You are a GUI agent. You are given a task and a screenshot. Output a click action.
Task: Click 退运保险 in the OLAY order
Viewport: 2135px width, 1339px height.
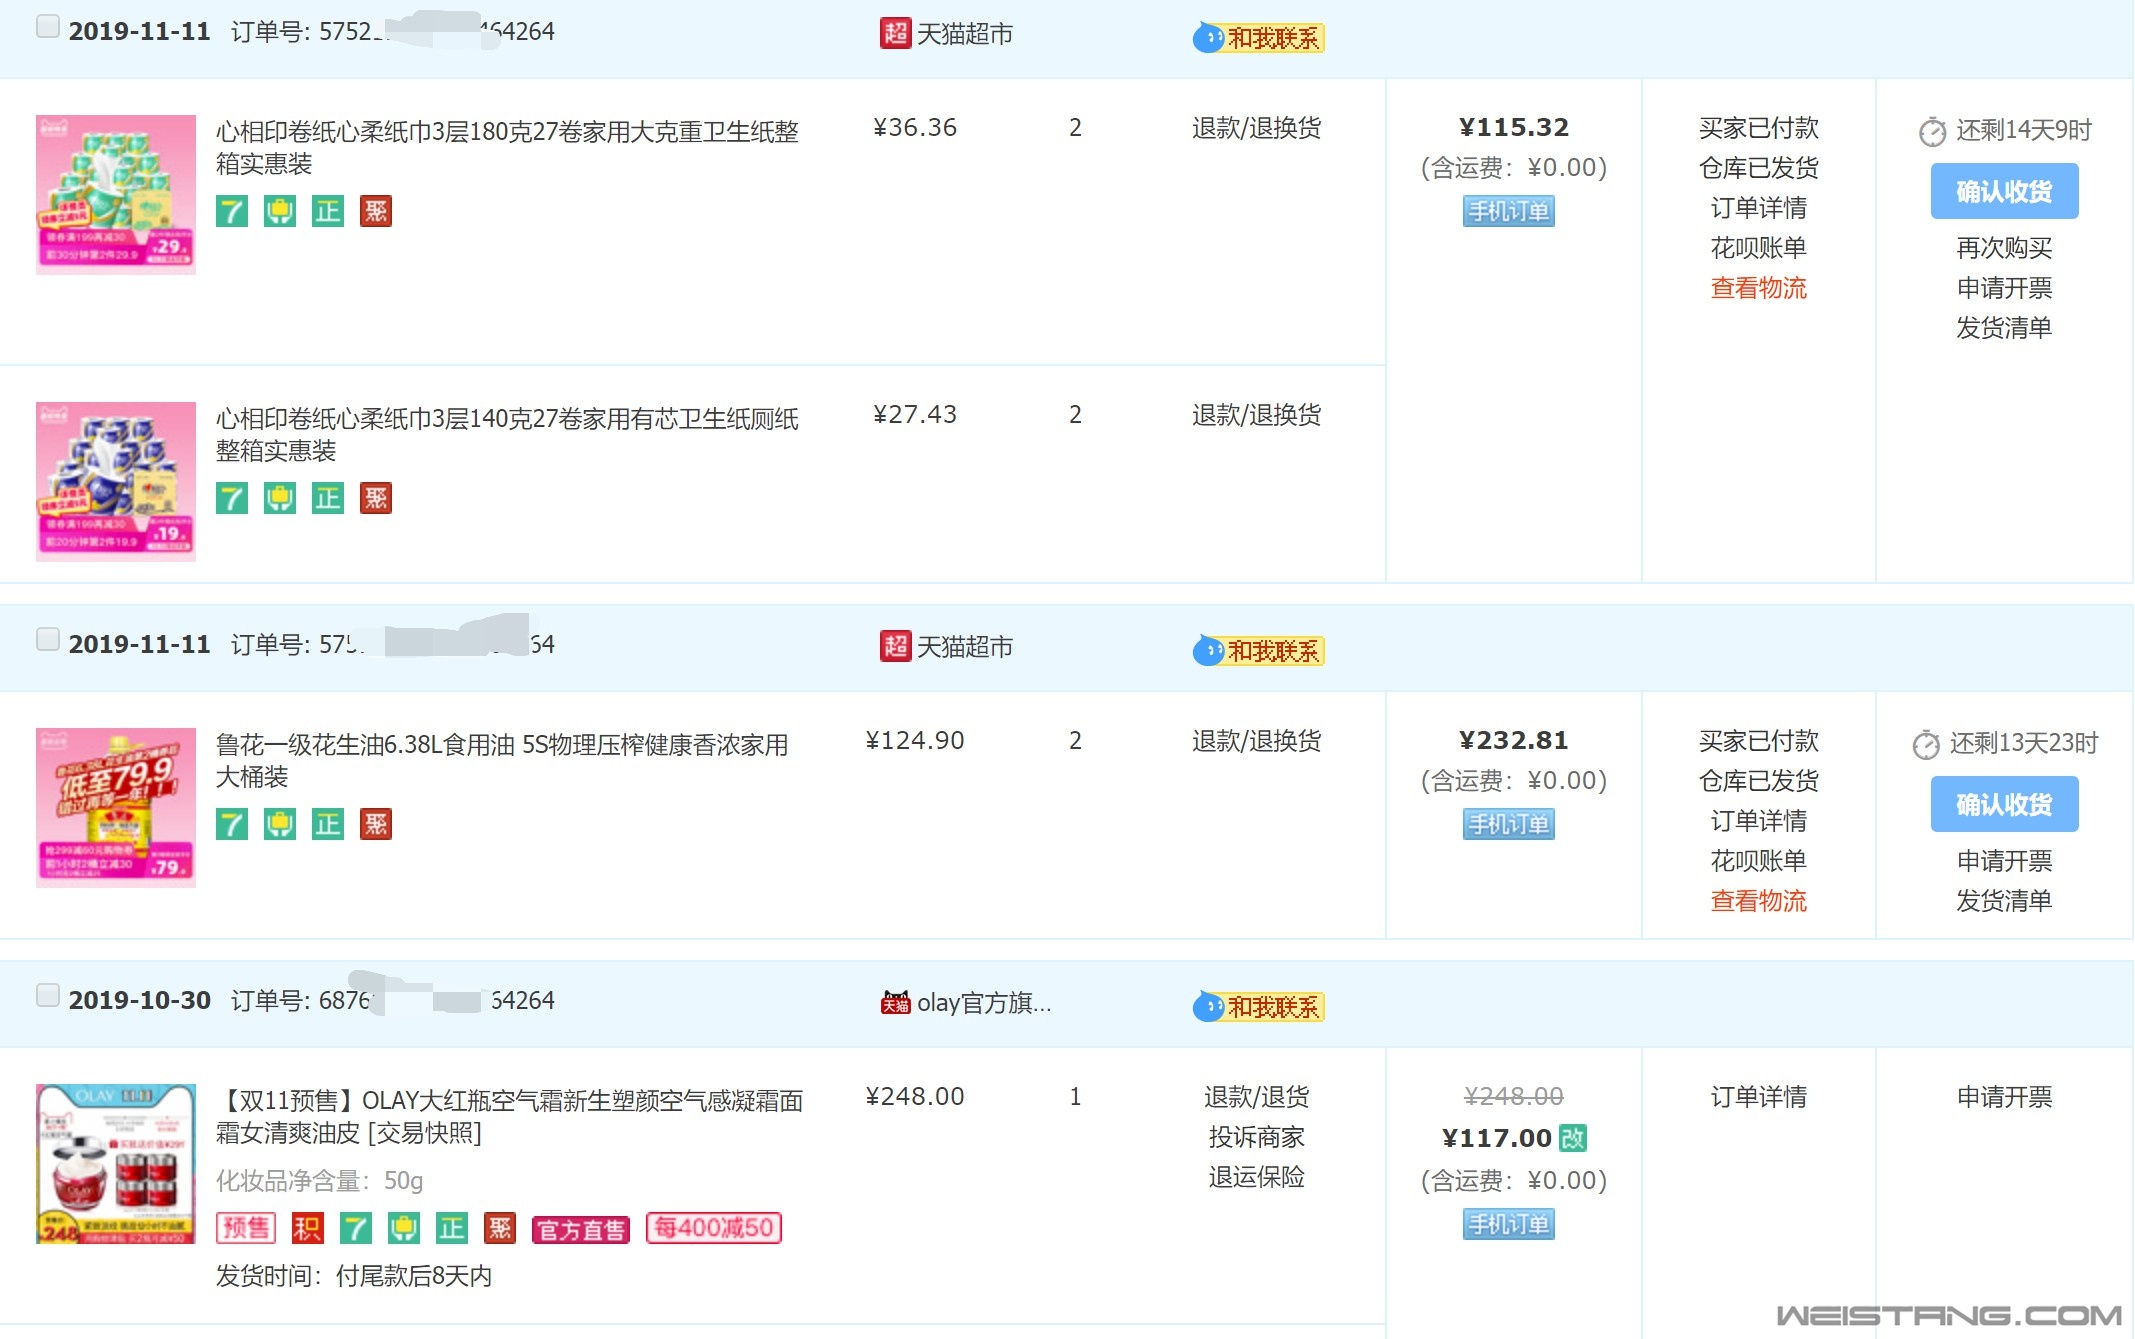(x=1257, y=1177)
